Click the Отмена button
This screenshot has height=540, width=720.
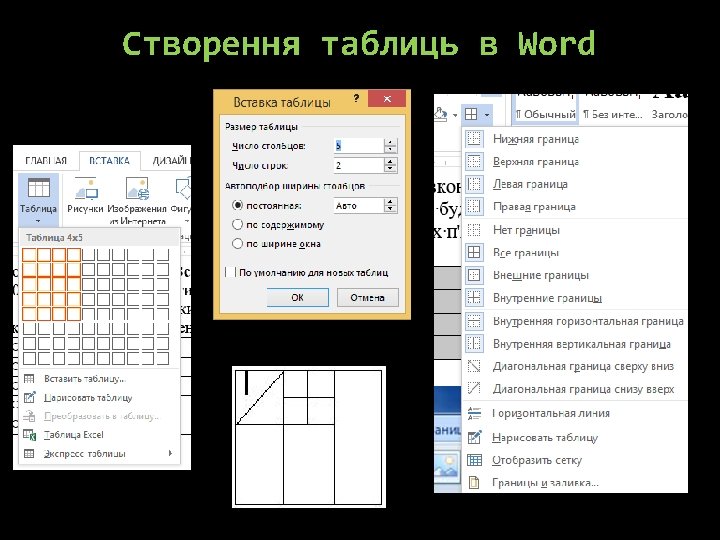[367, 297]
